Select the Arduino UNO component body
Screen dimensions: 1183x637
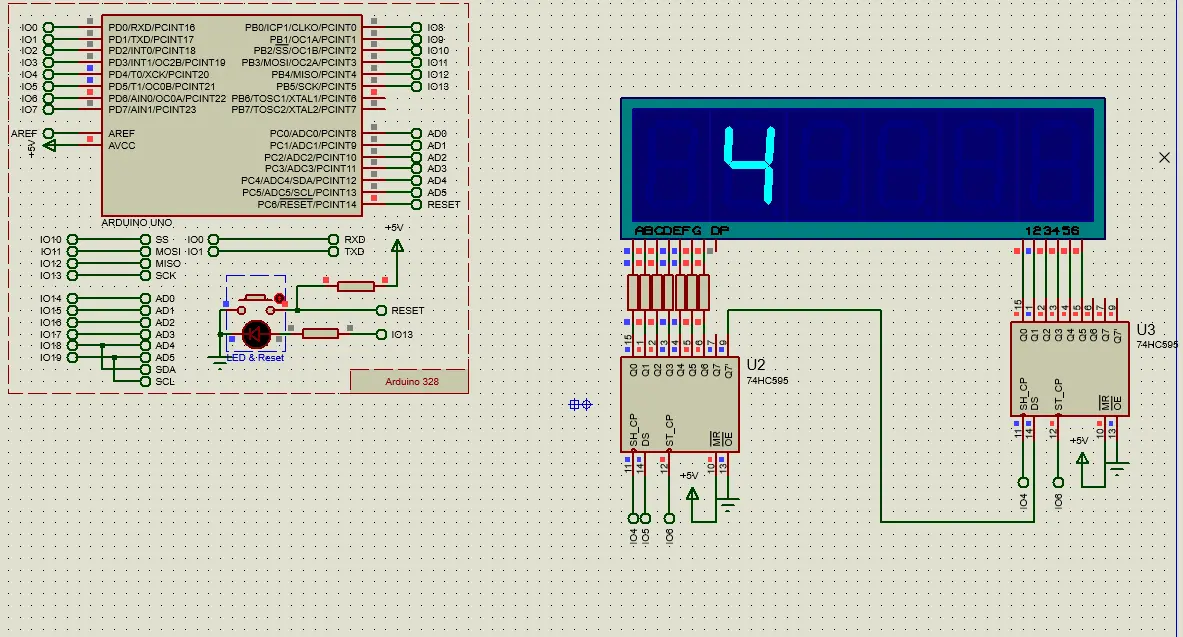click(x=232, y=115)
